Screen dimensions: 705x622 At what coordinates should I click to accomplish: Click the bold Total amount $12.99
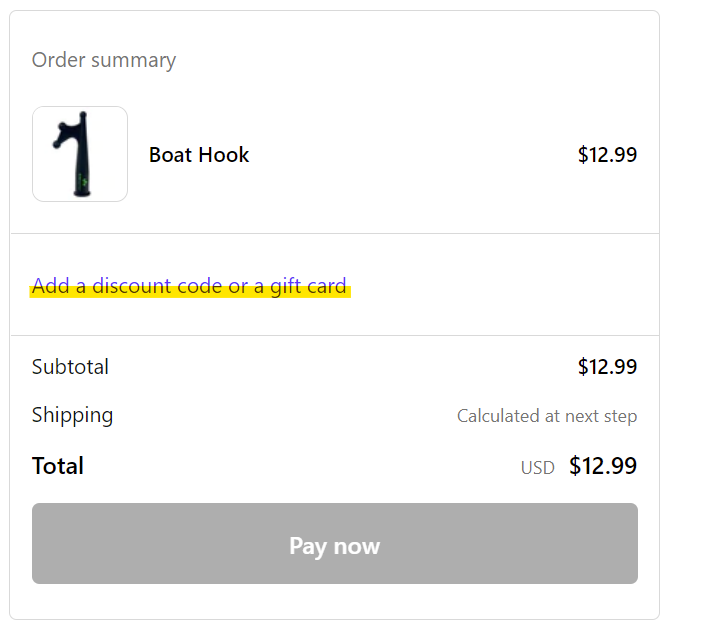pos(602,465)
